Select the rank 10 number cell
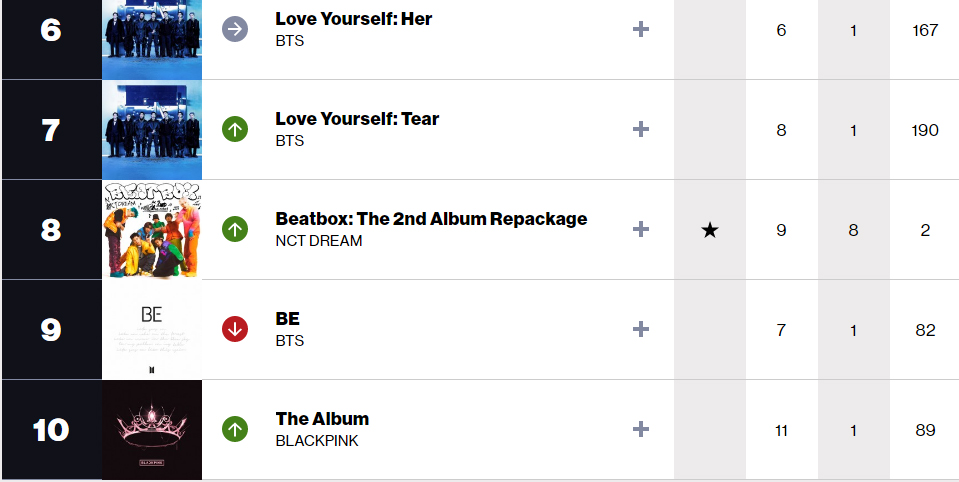959x482 pixels. [51, 429]
